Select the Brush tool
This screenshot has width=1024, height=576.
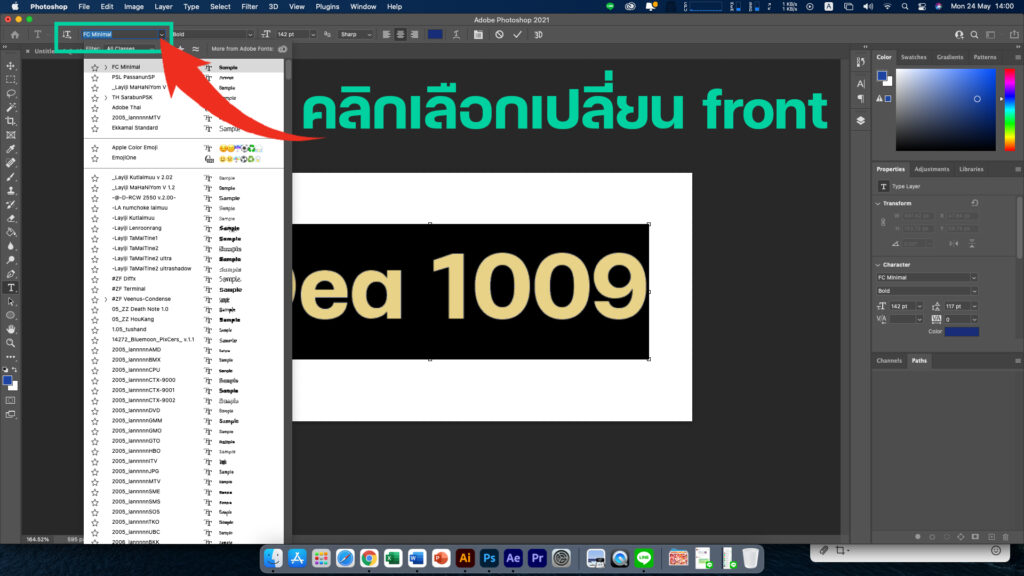[11, 176]
